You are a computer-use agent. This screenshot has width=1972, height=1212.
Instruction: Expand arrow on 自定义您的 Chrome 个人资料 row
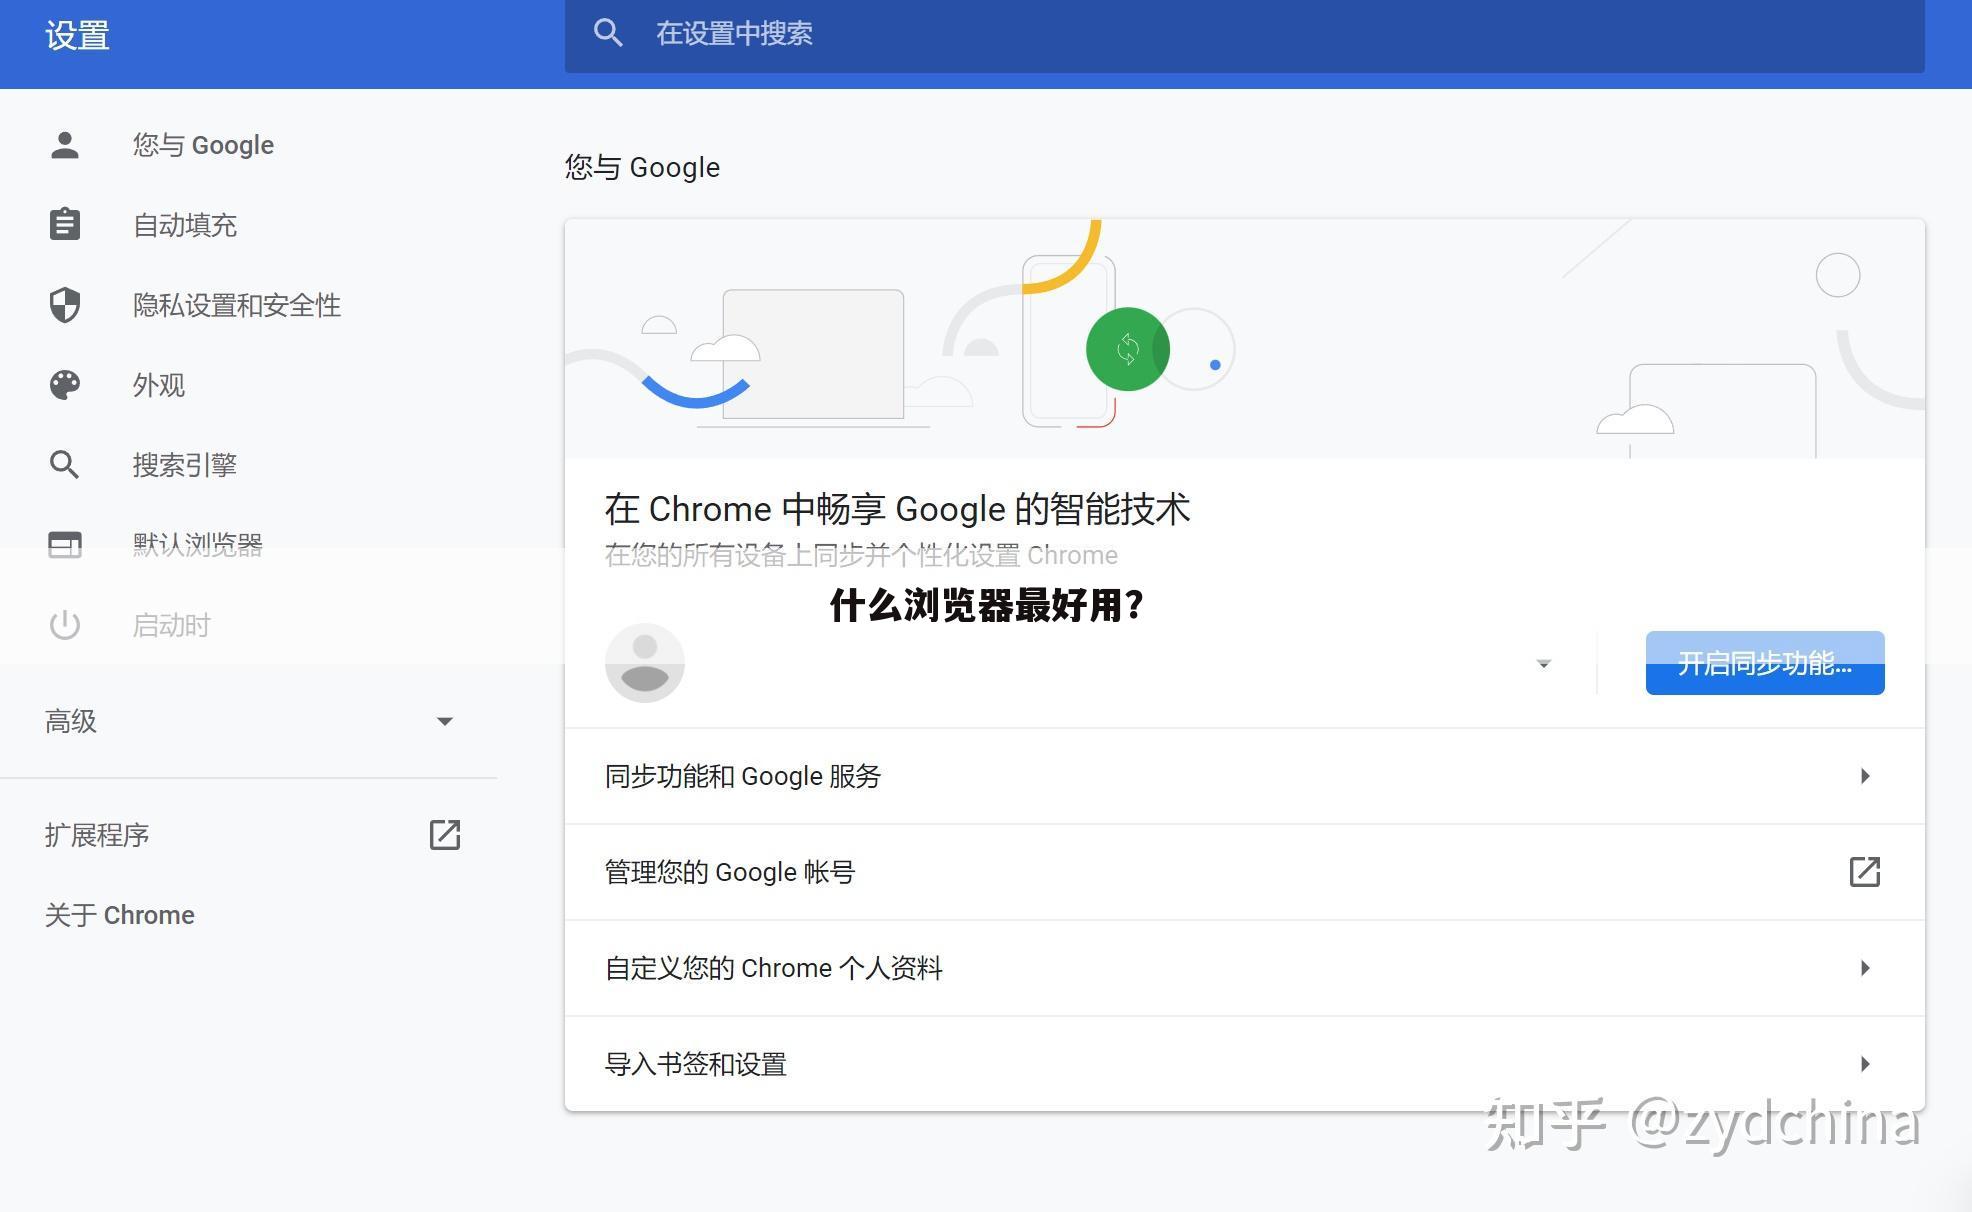pyautogui.click(x=1865, y=968)
